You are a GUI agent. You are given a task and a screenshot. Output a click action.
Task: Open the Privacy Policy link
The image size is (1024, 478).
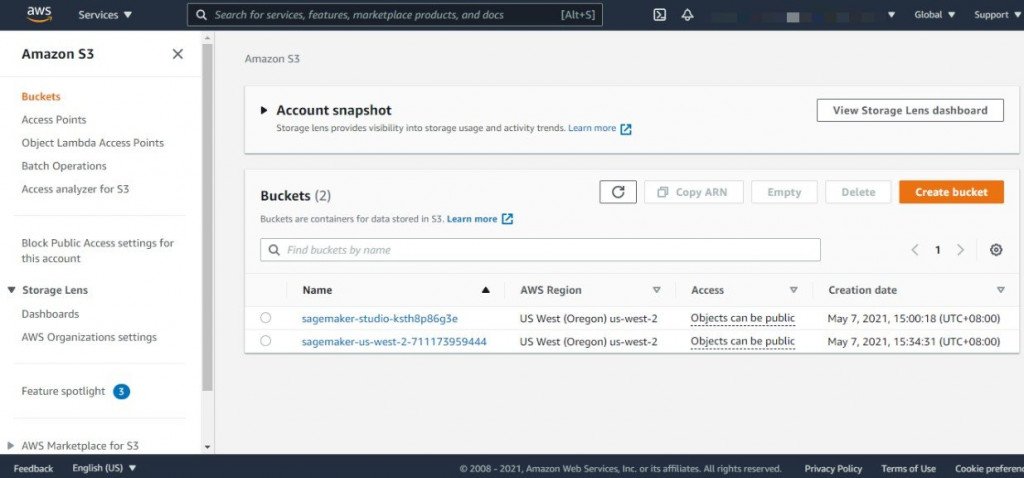[833, 468]
